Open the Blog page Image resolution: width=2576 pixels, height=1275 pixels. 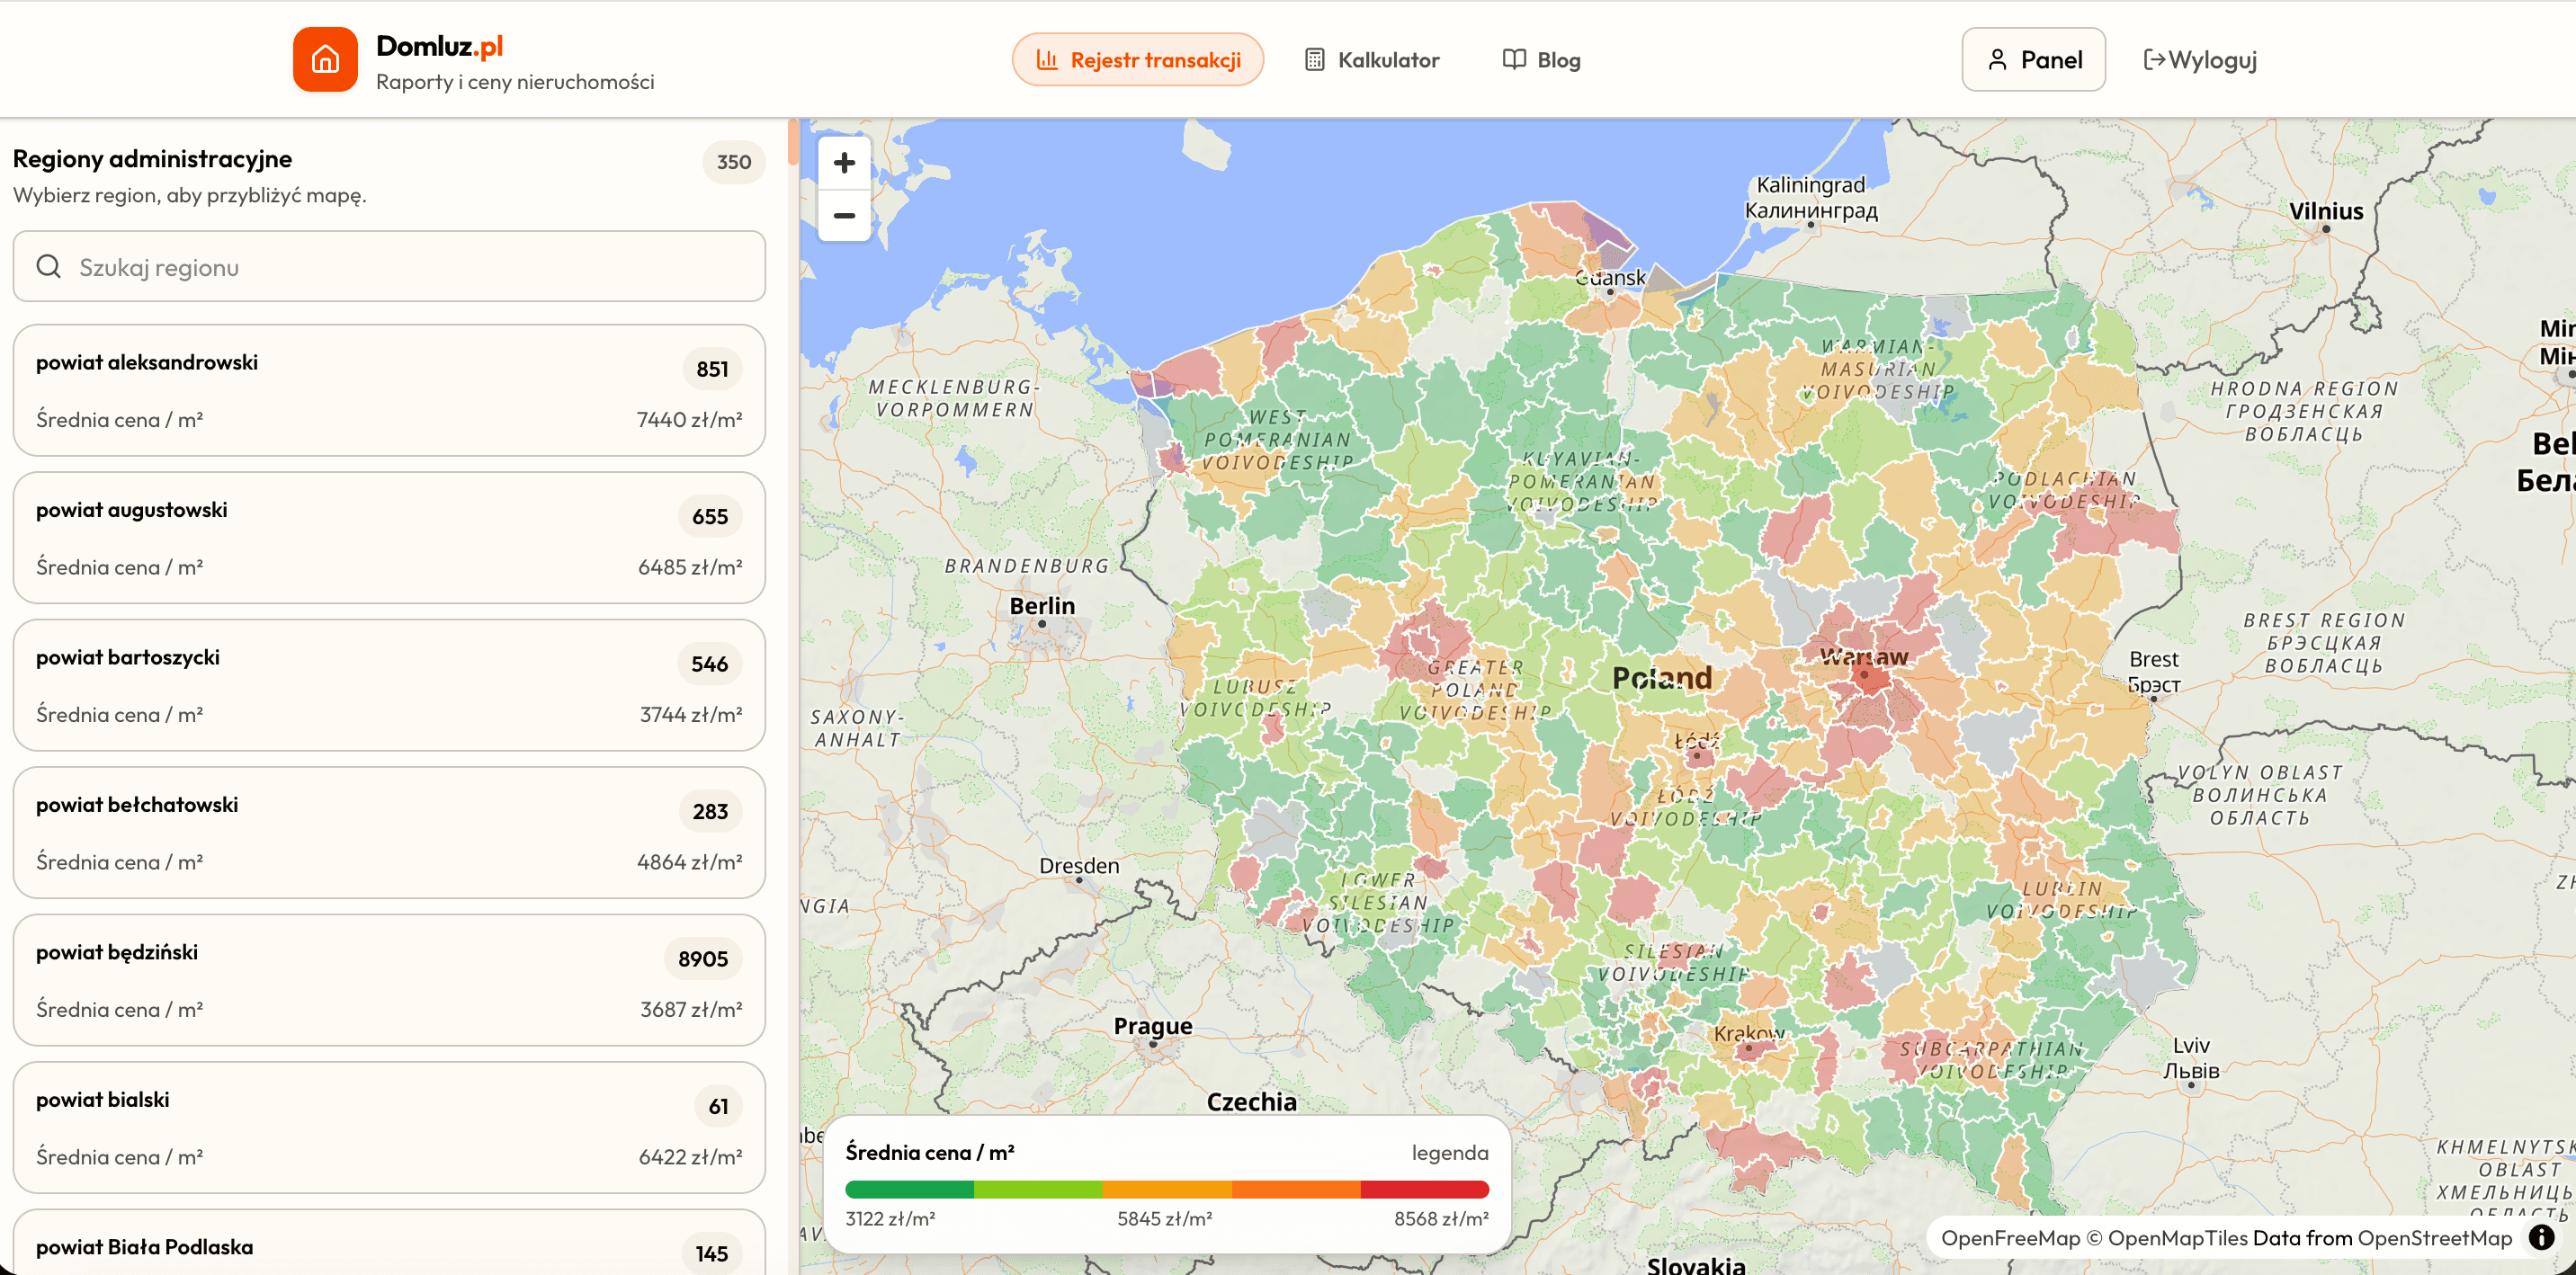[1542, 60]
